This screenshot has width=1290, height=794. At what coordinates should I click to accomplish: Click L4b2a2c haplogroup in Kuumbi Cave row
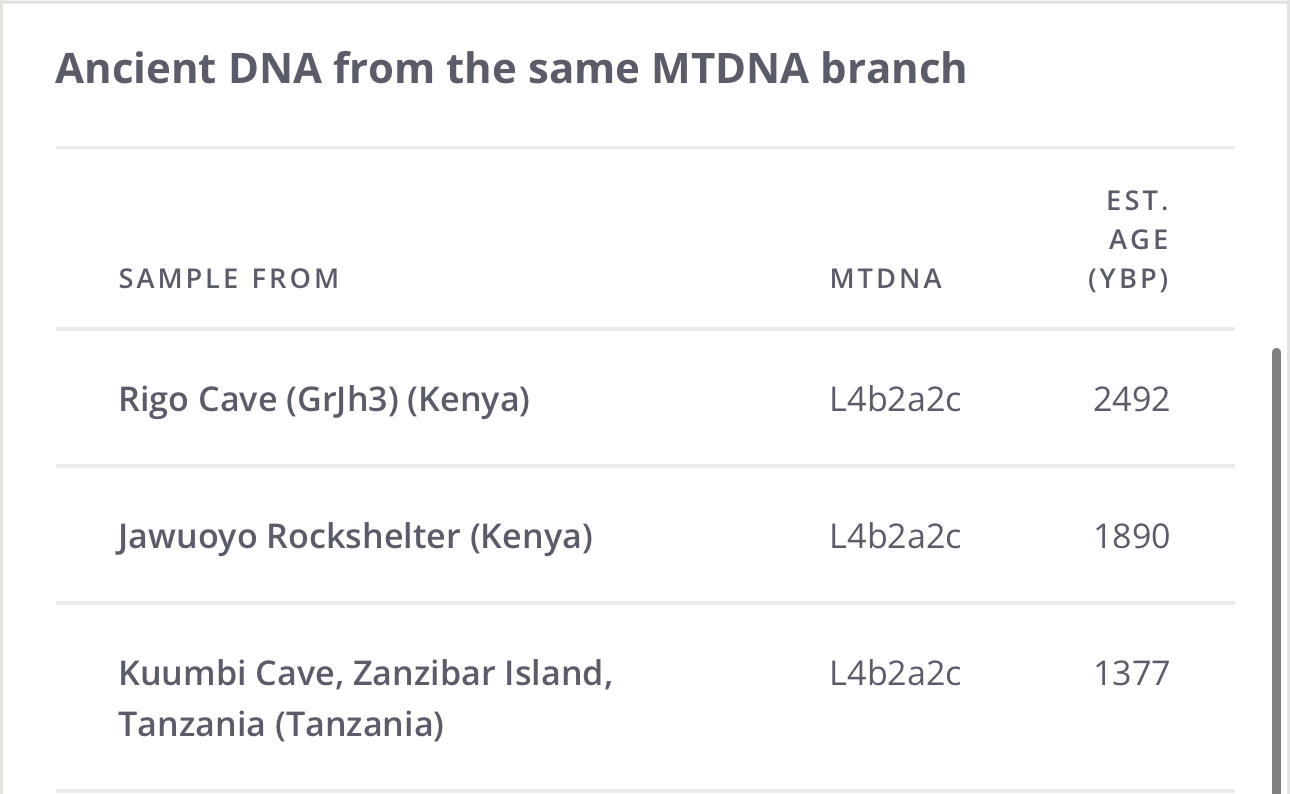[x=895, y=674]
